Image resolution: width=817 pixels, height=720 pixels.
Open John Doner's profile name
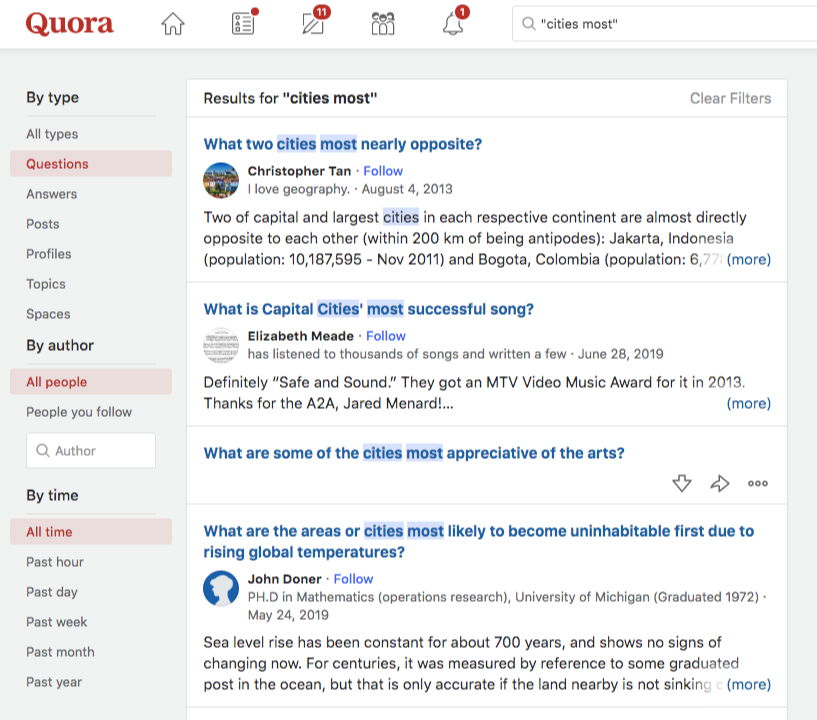284,579
